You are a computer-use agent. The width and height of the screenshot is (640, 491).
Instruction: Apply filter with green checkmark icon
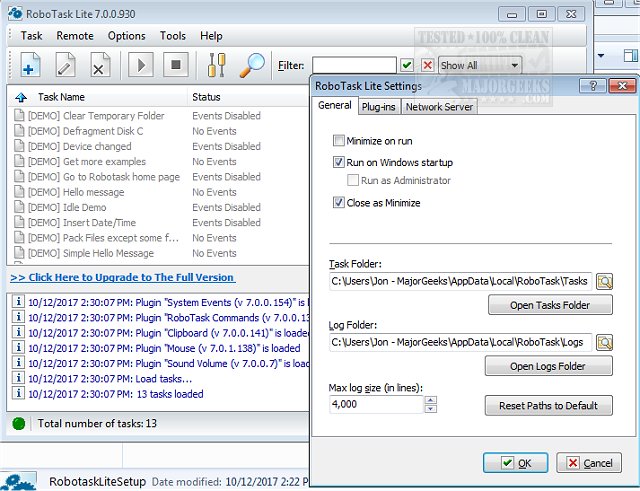pos(407,65)
